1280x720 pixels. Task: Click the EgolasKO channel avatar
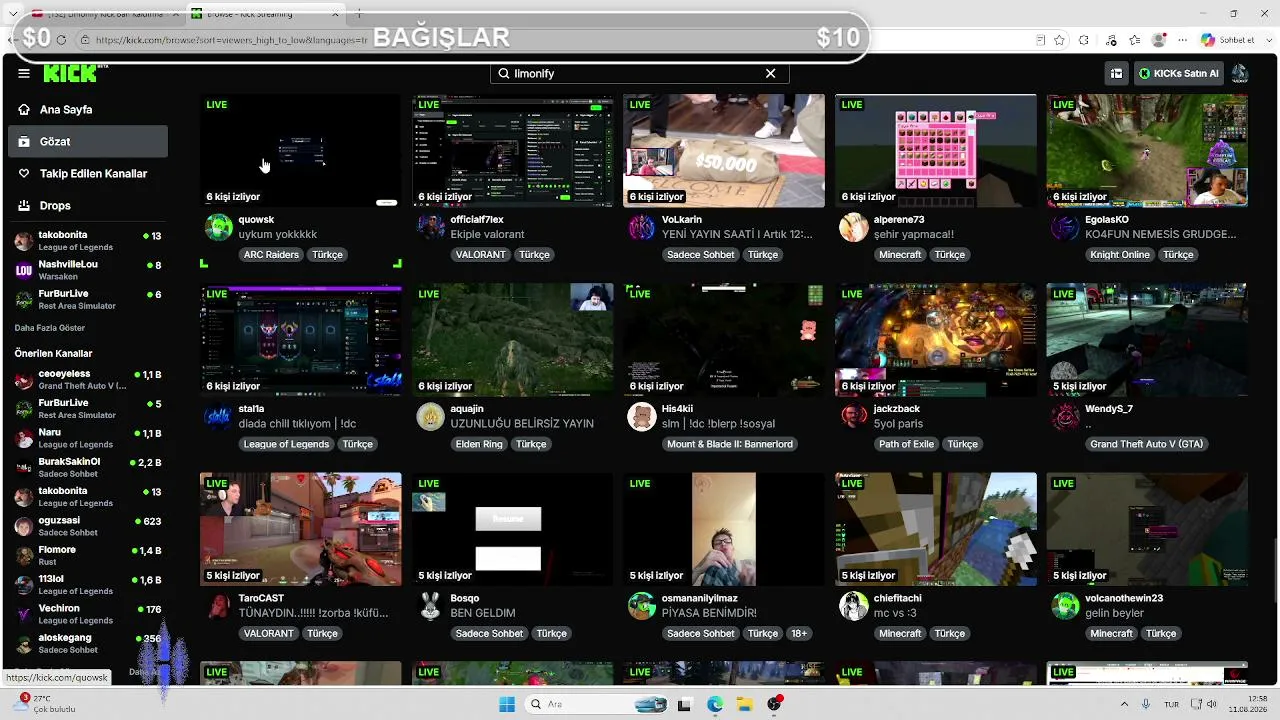pos(1065,227)
